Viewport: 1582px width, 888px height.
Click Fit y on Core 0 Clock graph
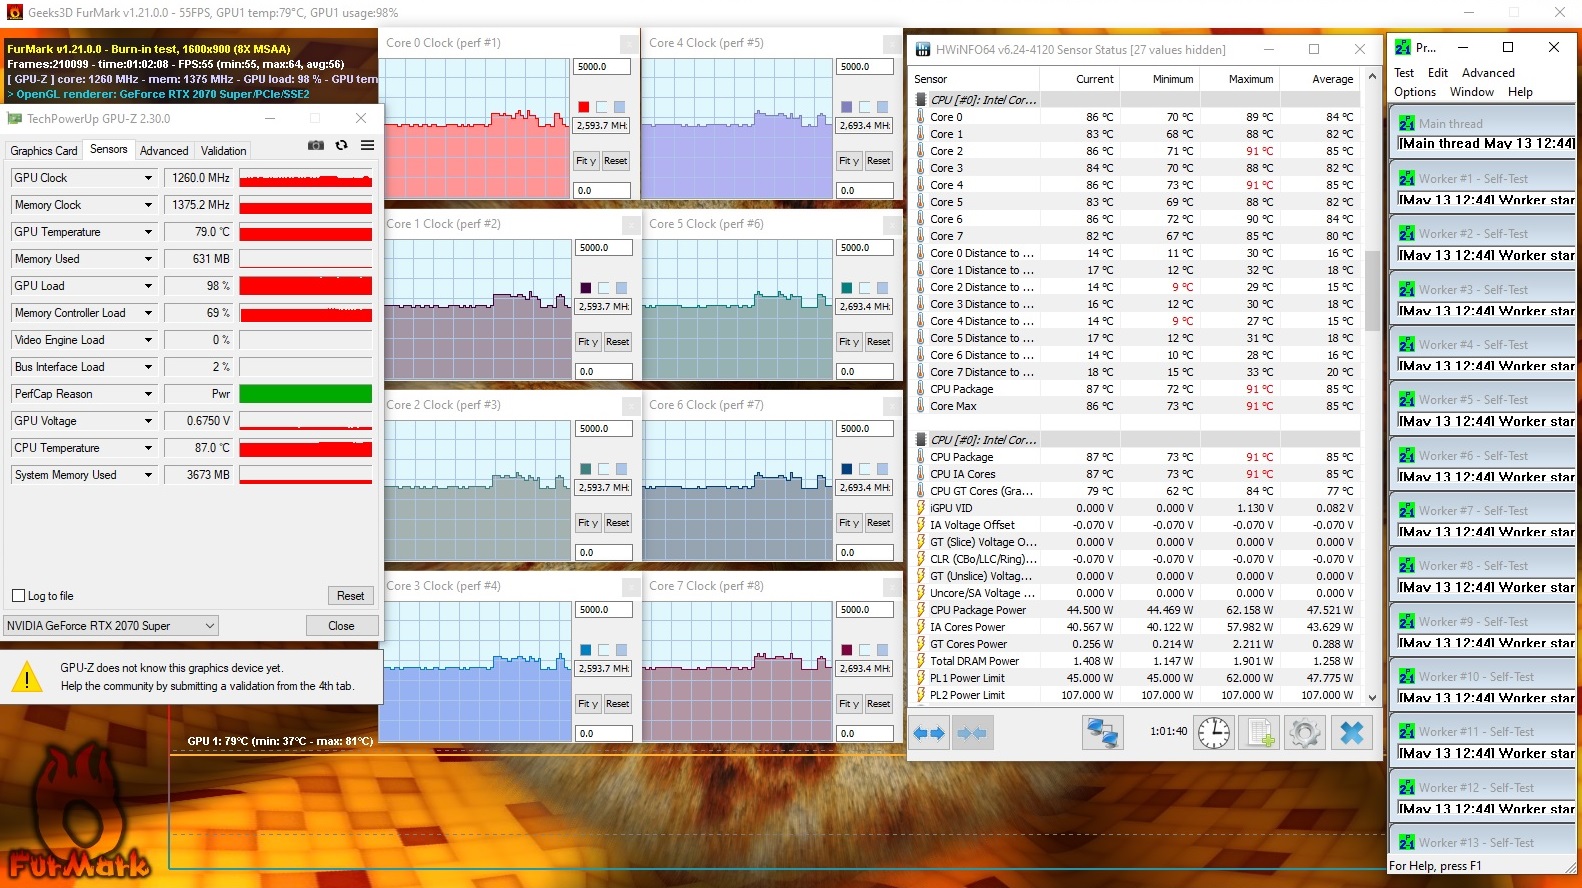(x=585, y=161)
